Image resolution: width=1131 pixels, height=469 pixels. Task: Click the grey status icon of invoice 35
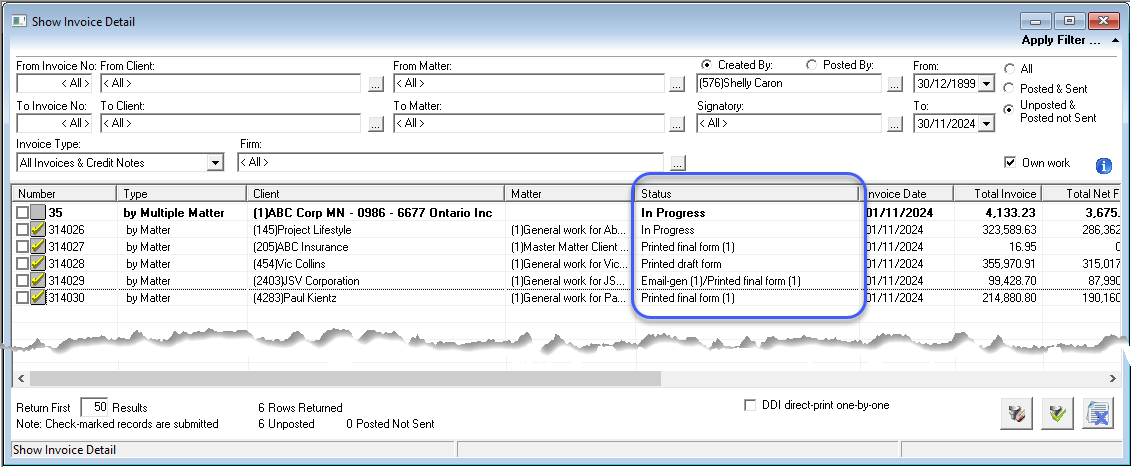39,213
